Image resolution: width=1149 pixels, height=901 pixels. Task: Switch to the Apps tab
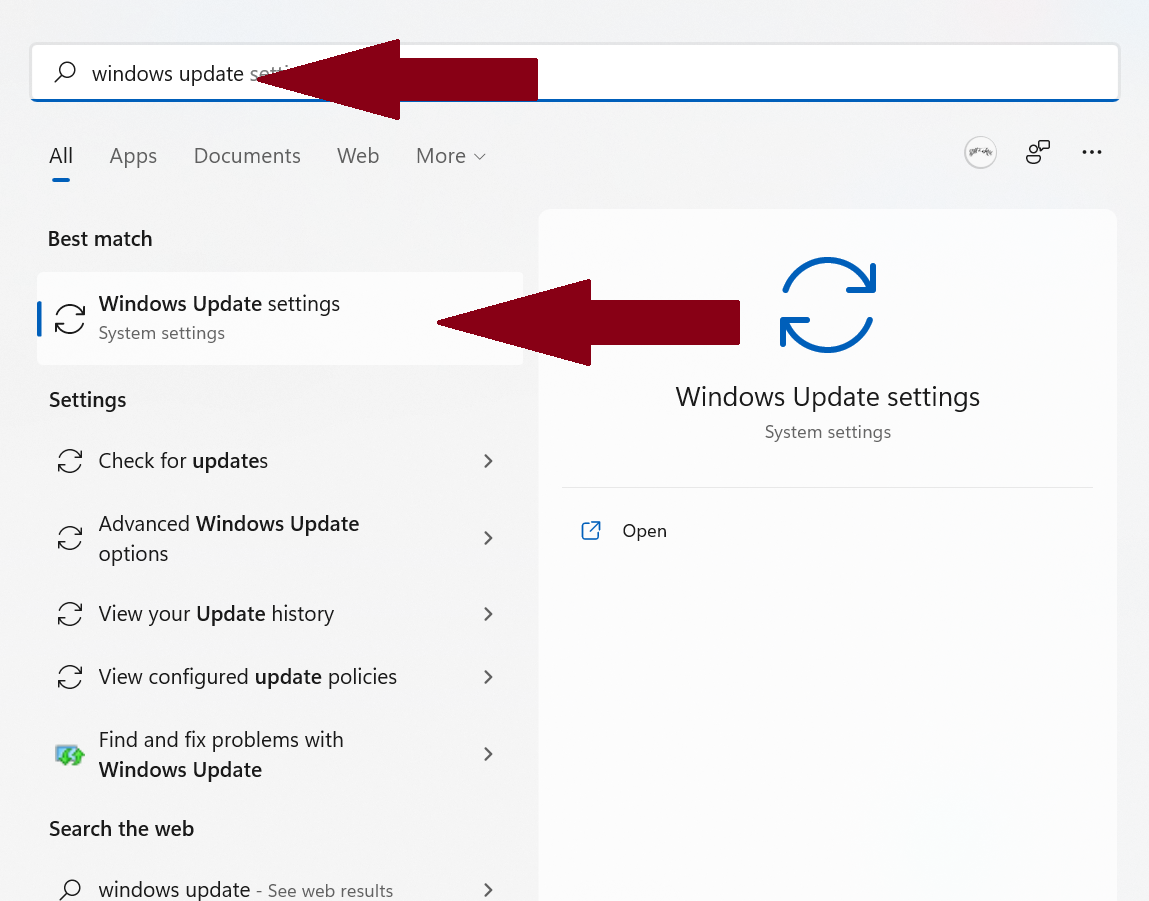pyautogui.click(x=133, y=156)
